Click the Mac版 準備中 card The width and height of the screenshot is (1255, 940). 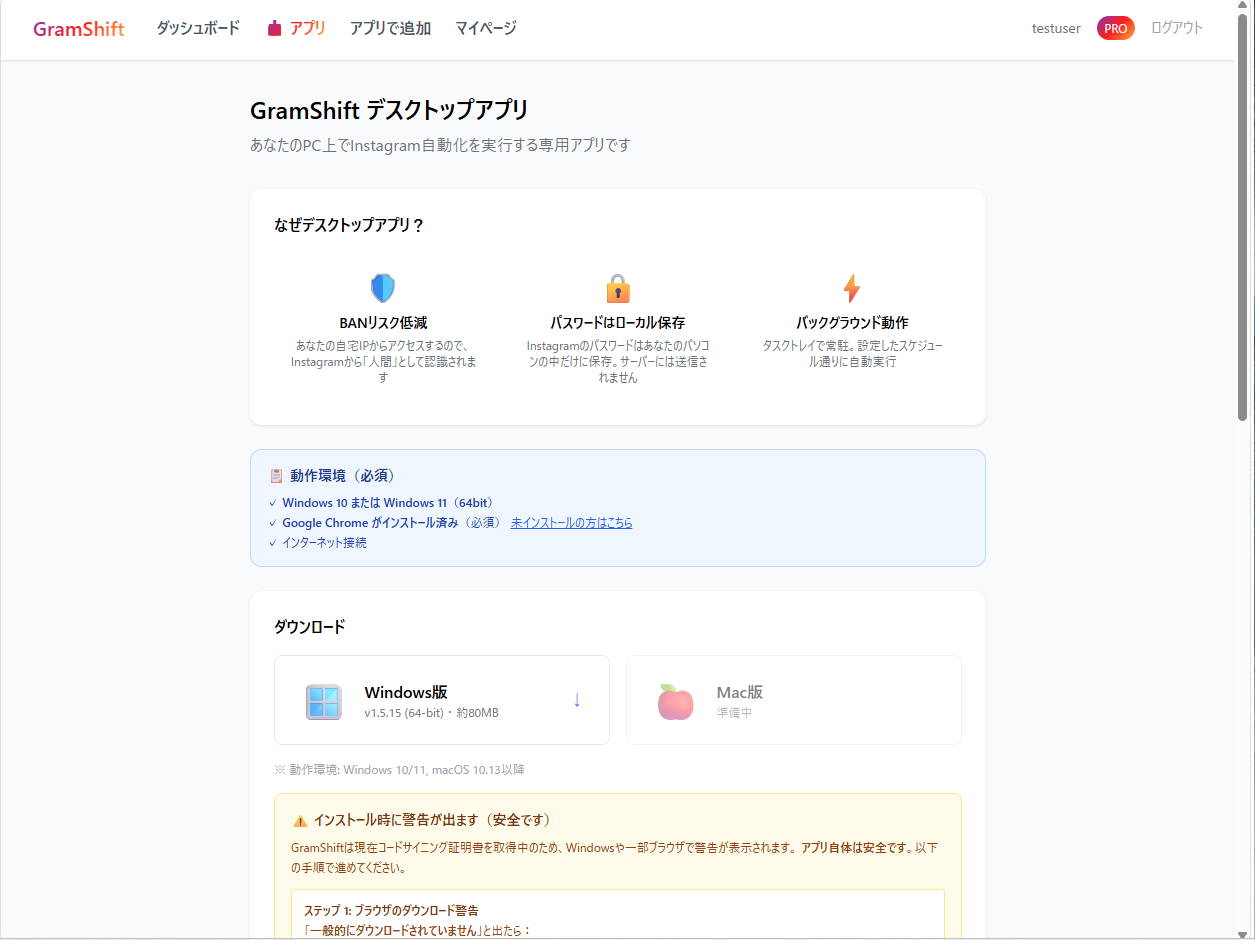(794, 700)
